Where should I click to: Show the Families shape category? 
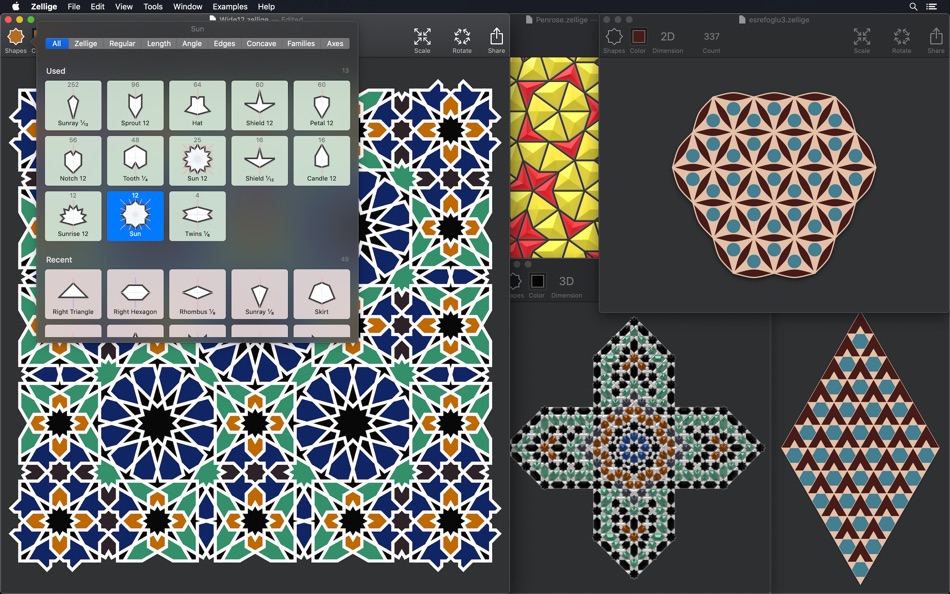[x=301, y=44]
